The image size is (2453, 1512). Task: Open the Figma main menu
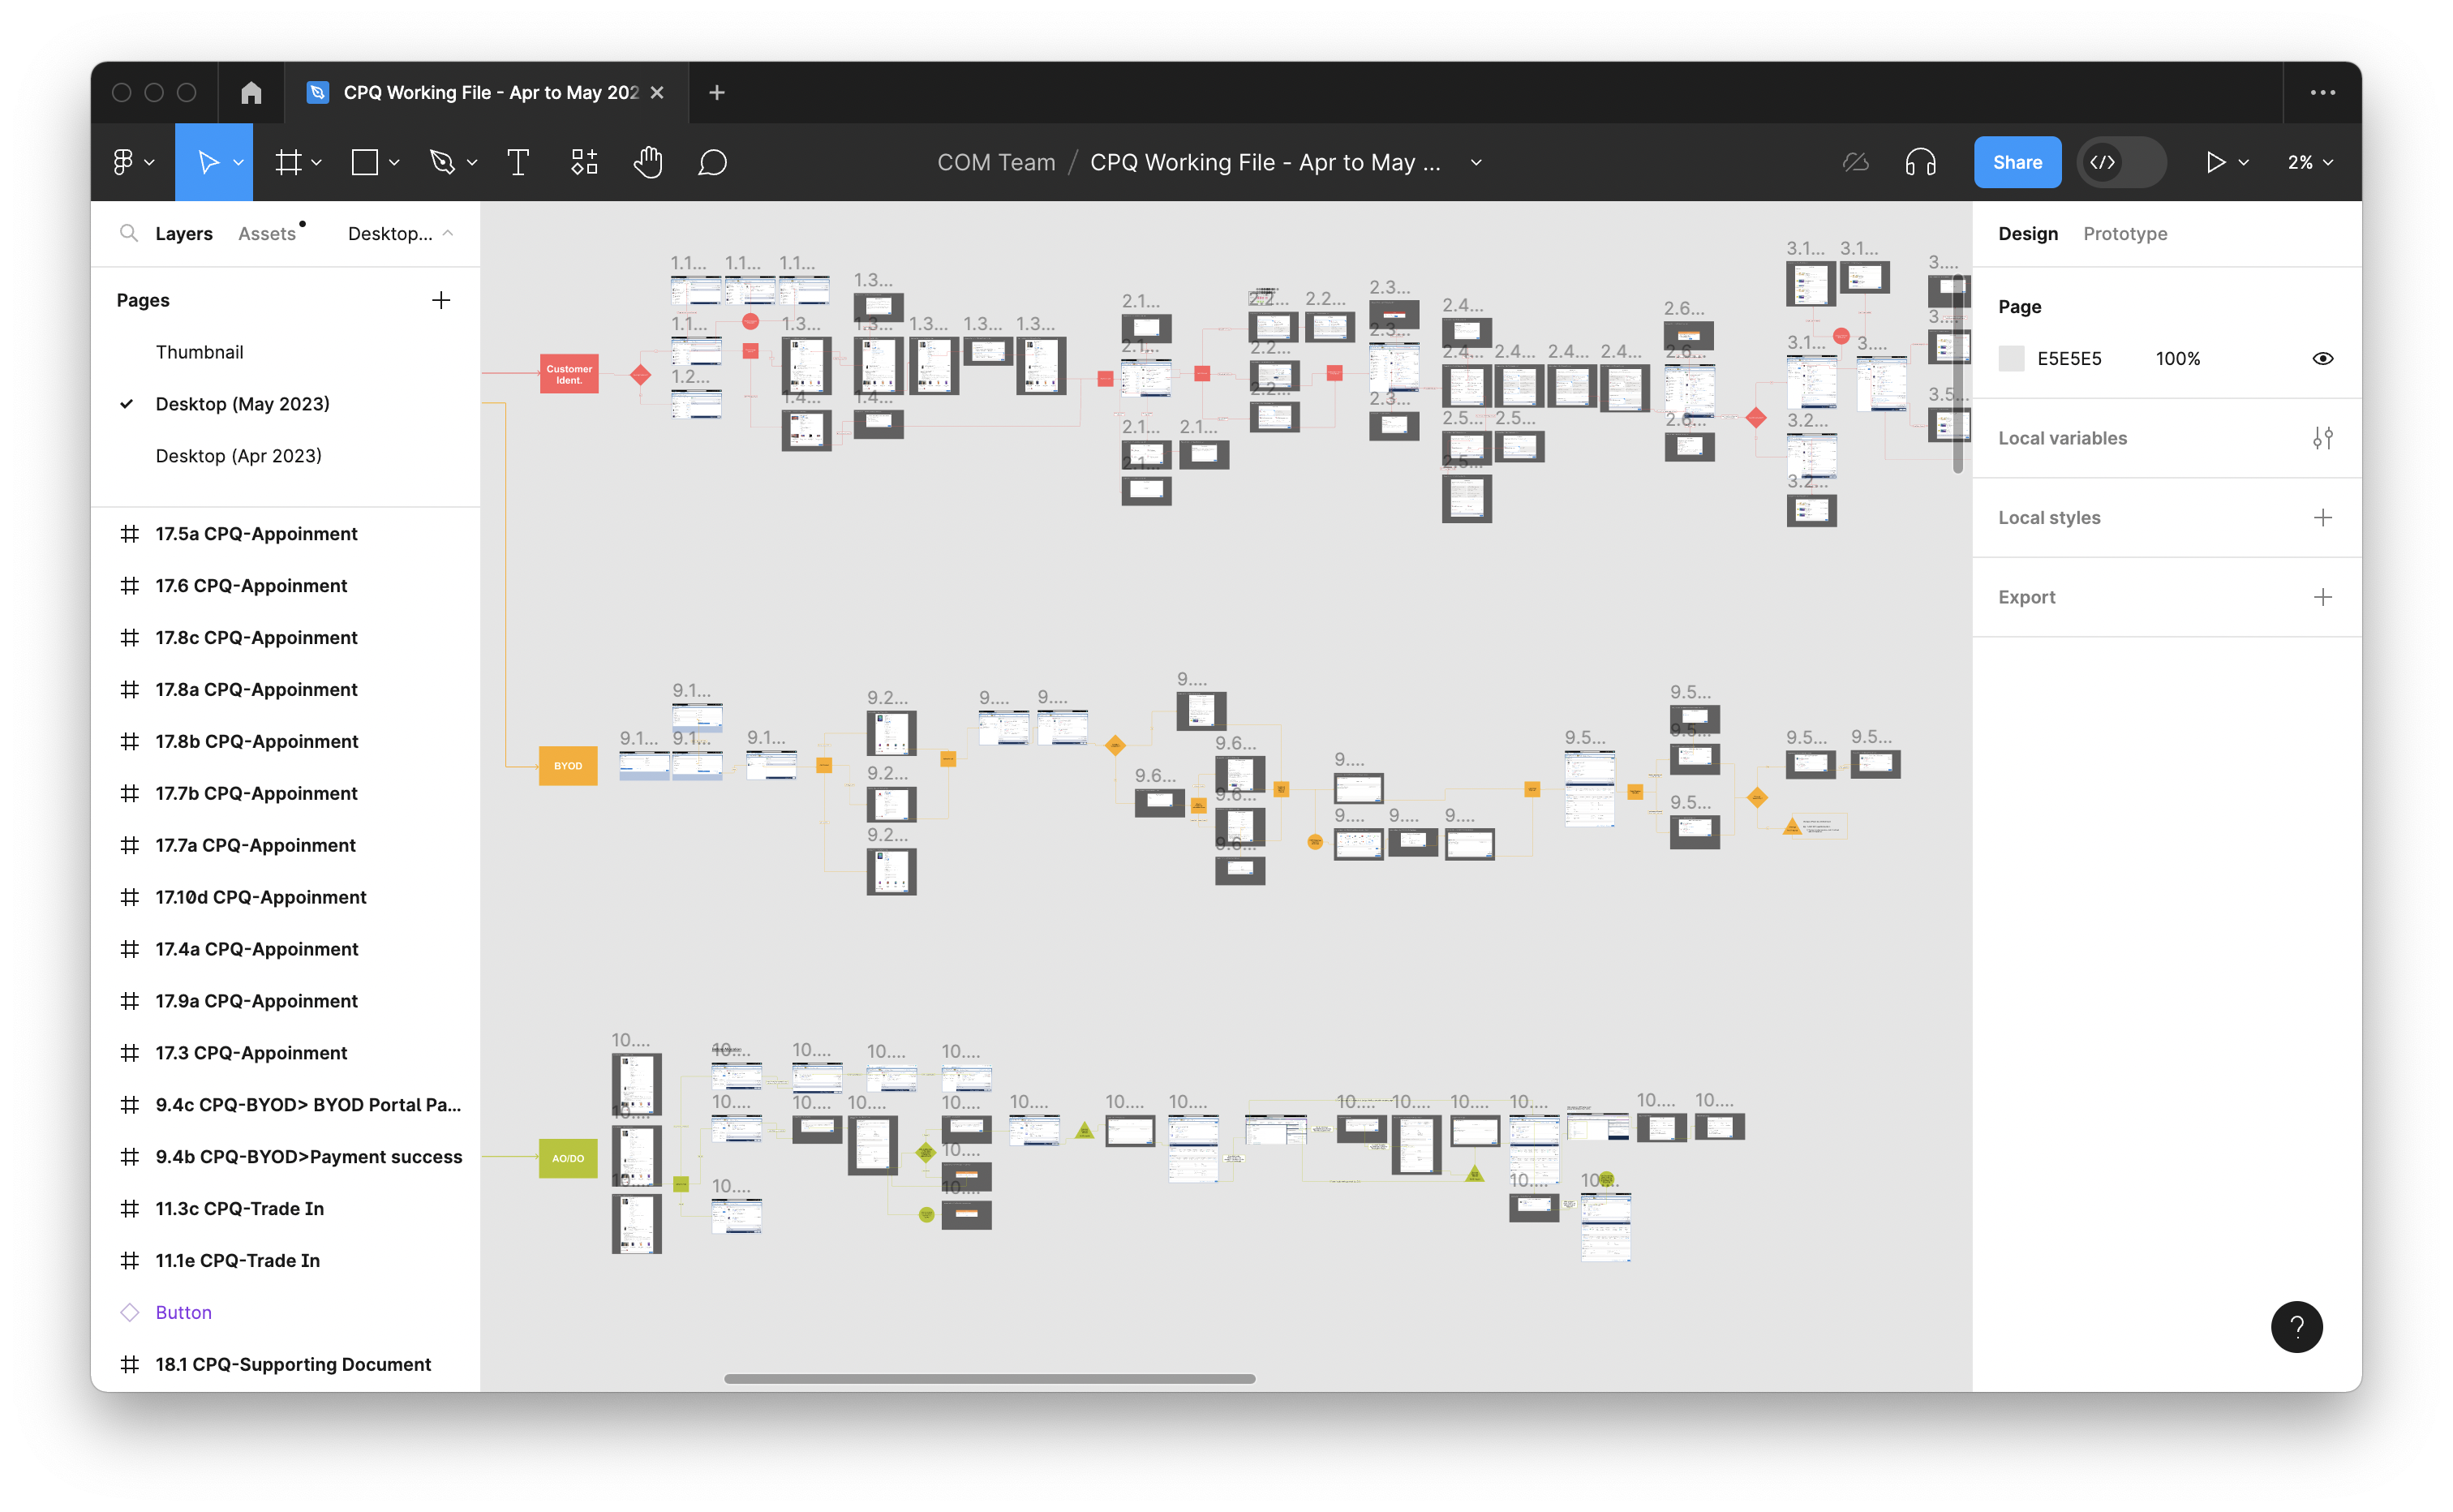click(123, 162)
